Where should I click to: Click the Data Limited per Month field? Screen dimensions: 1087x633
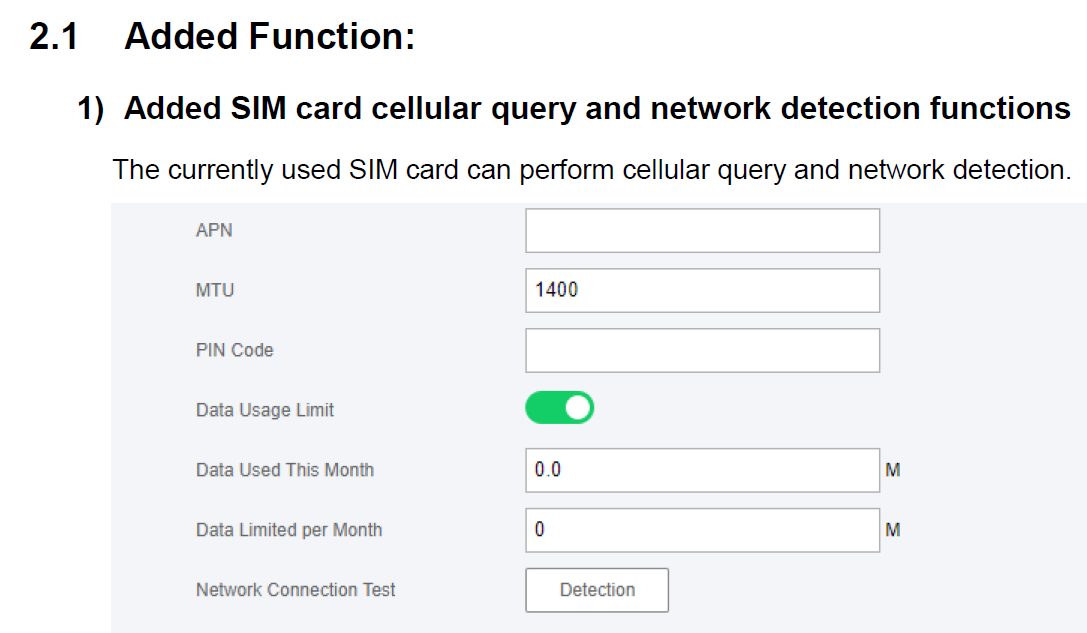pos(702,530)
